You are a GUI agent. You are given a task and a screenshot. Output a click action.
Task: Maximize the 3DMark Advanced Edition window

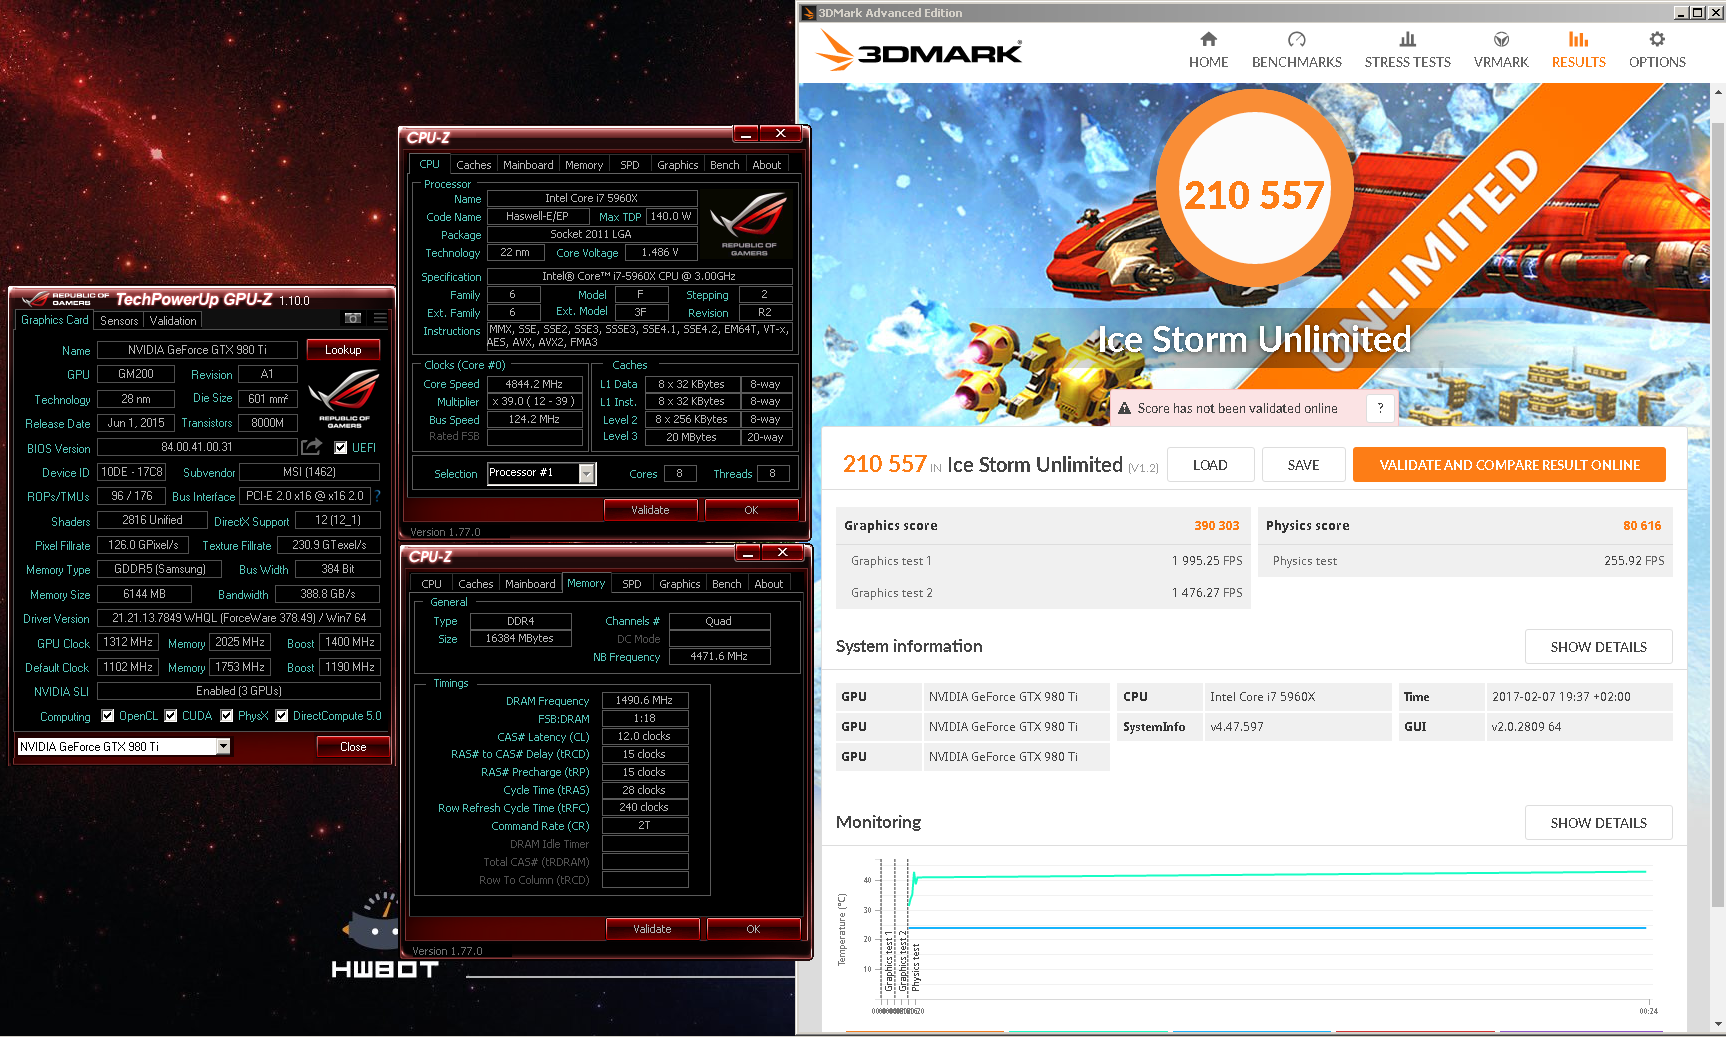[x=1697, y=13]
